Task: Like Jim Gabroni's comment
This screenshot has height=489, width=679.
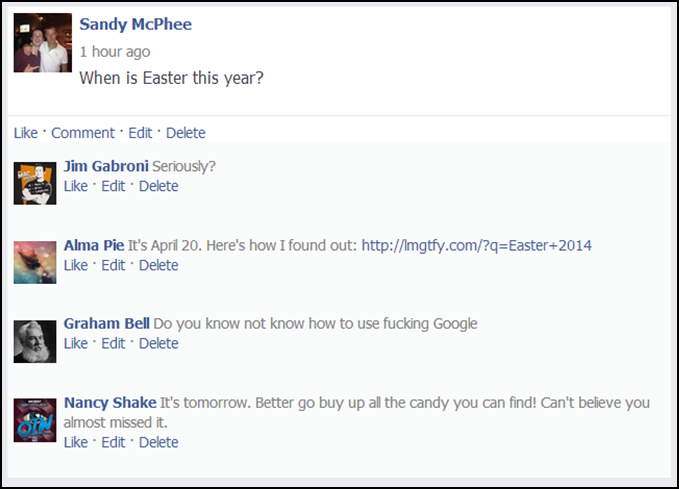Action: pyautogui.click(x=76, y=186)
